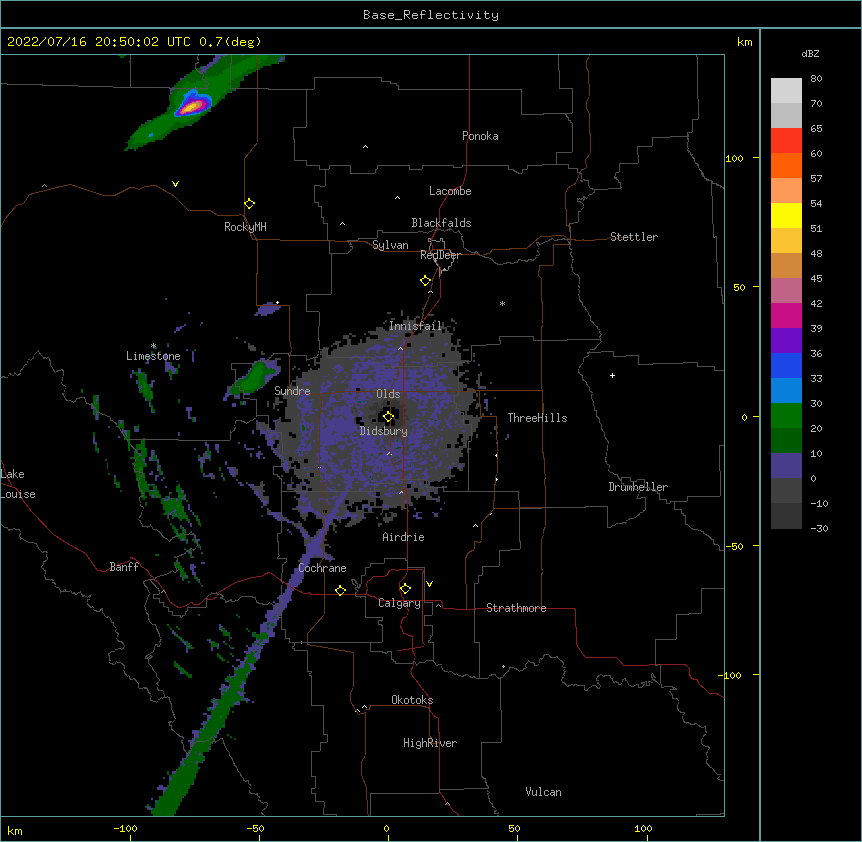Click the Base_Reflectivity title

click(431, 15)
